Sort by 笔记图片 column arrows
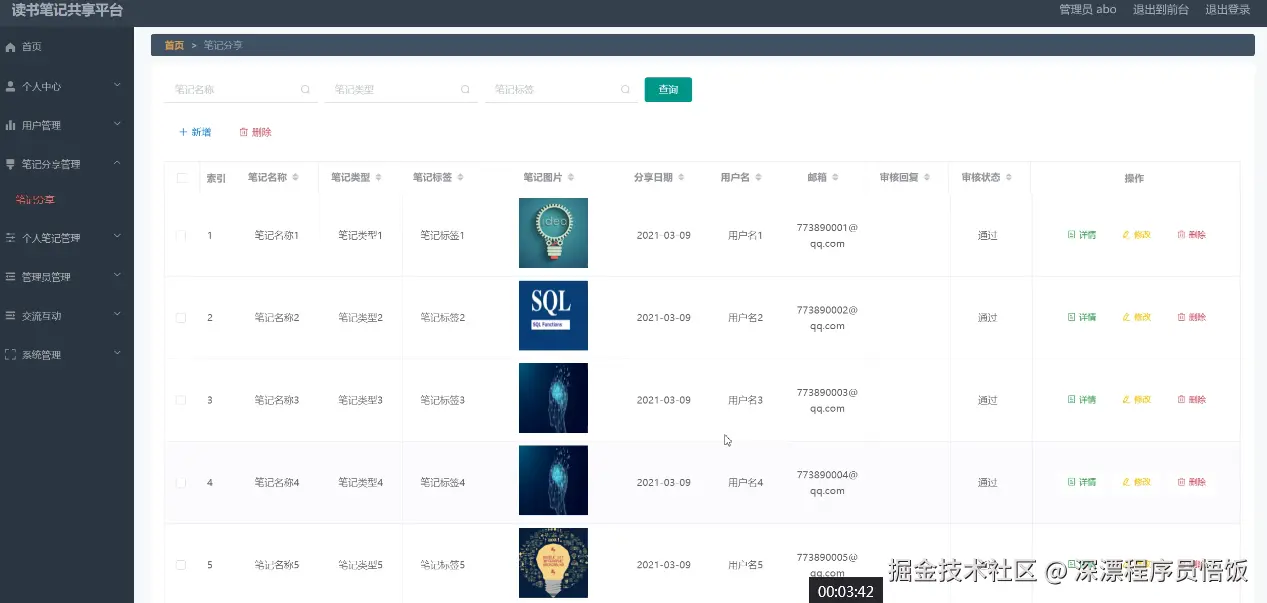1267x603 pixels. point(571,177)
